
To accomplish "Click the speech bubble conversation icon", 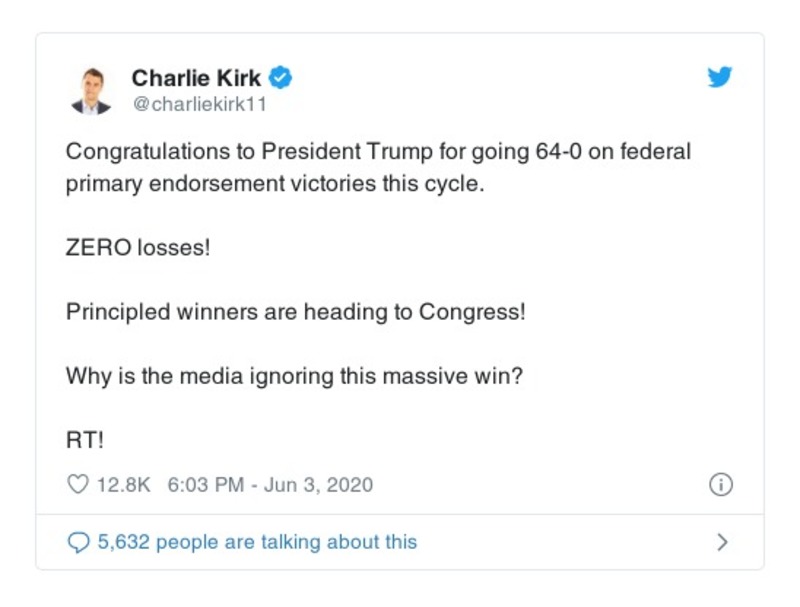I will [76, 540].
